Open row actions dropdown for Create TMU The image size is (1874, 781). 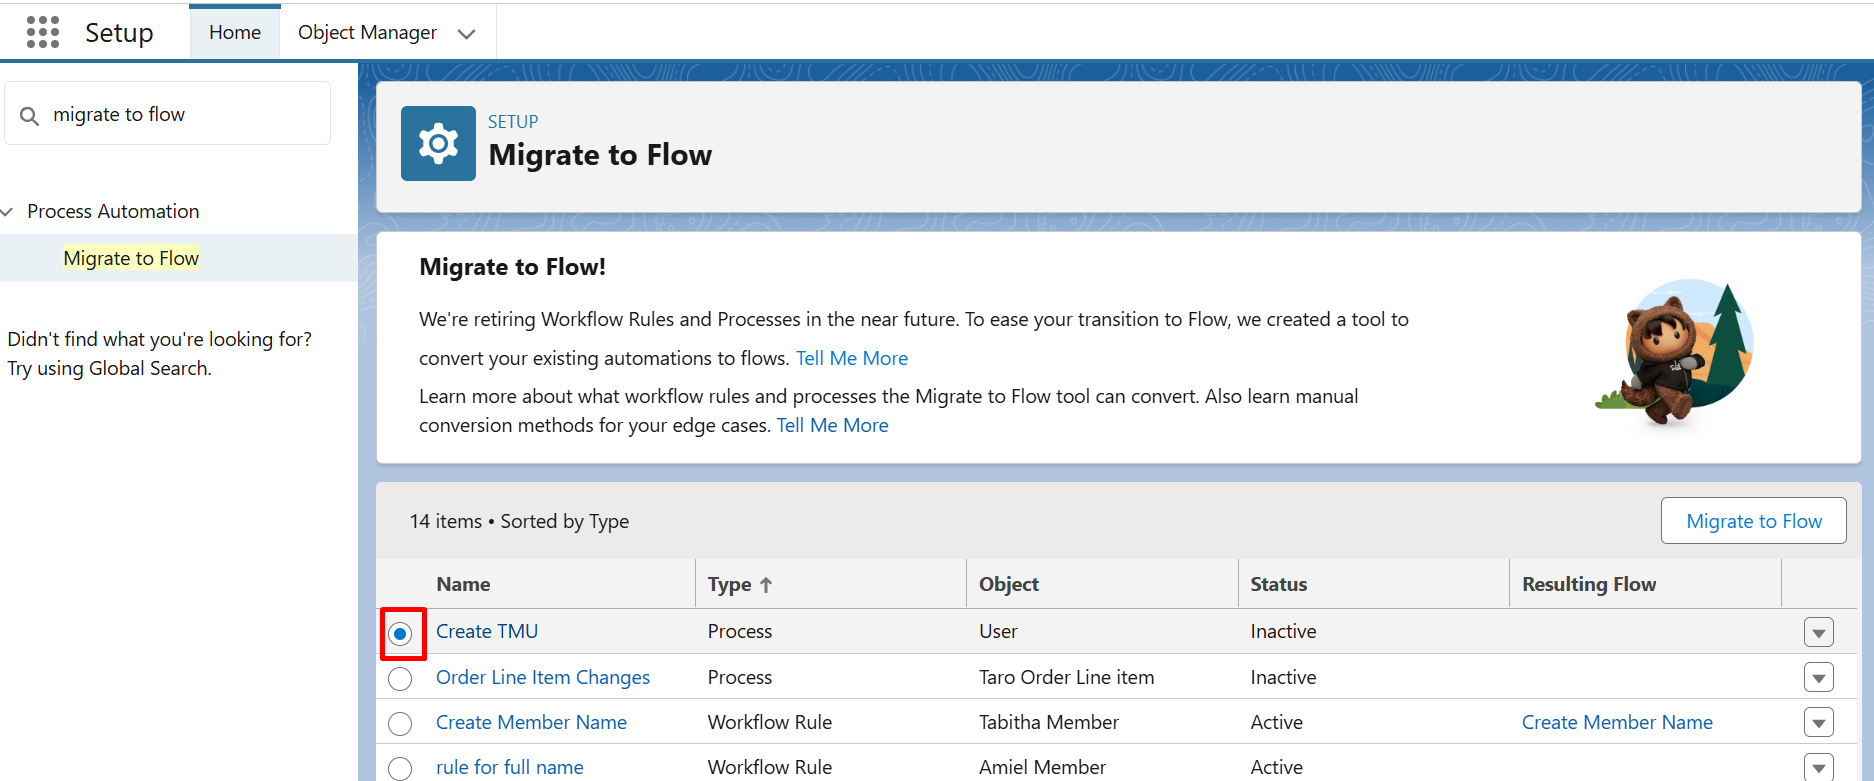[x=1818, y=632]
